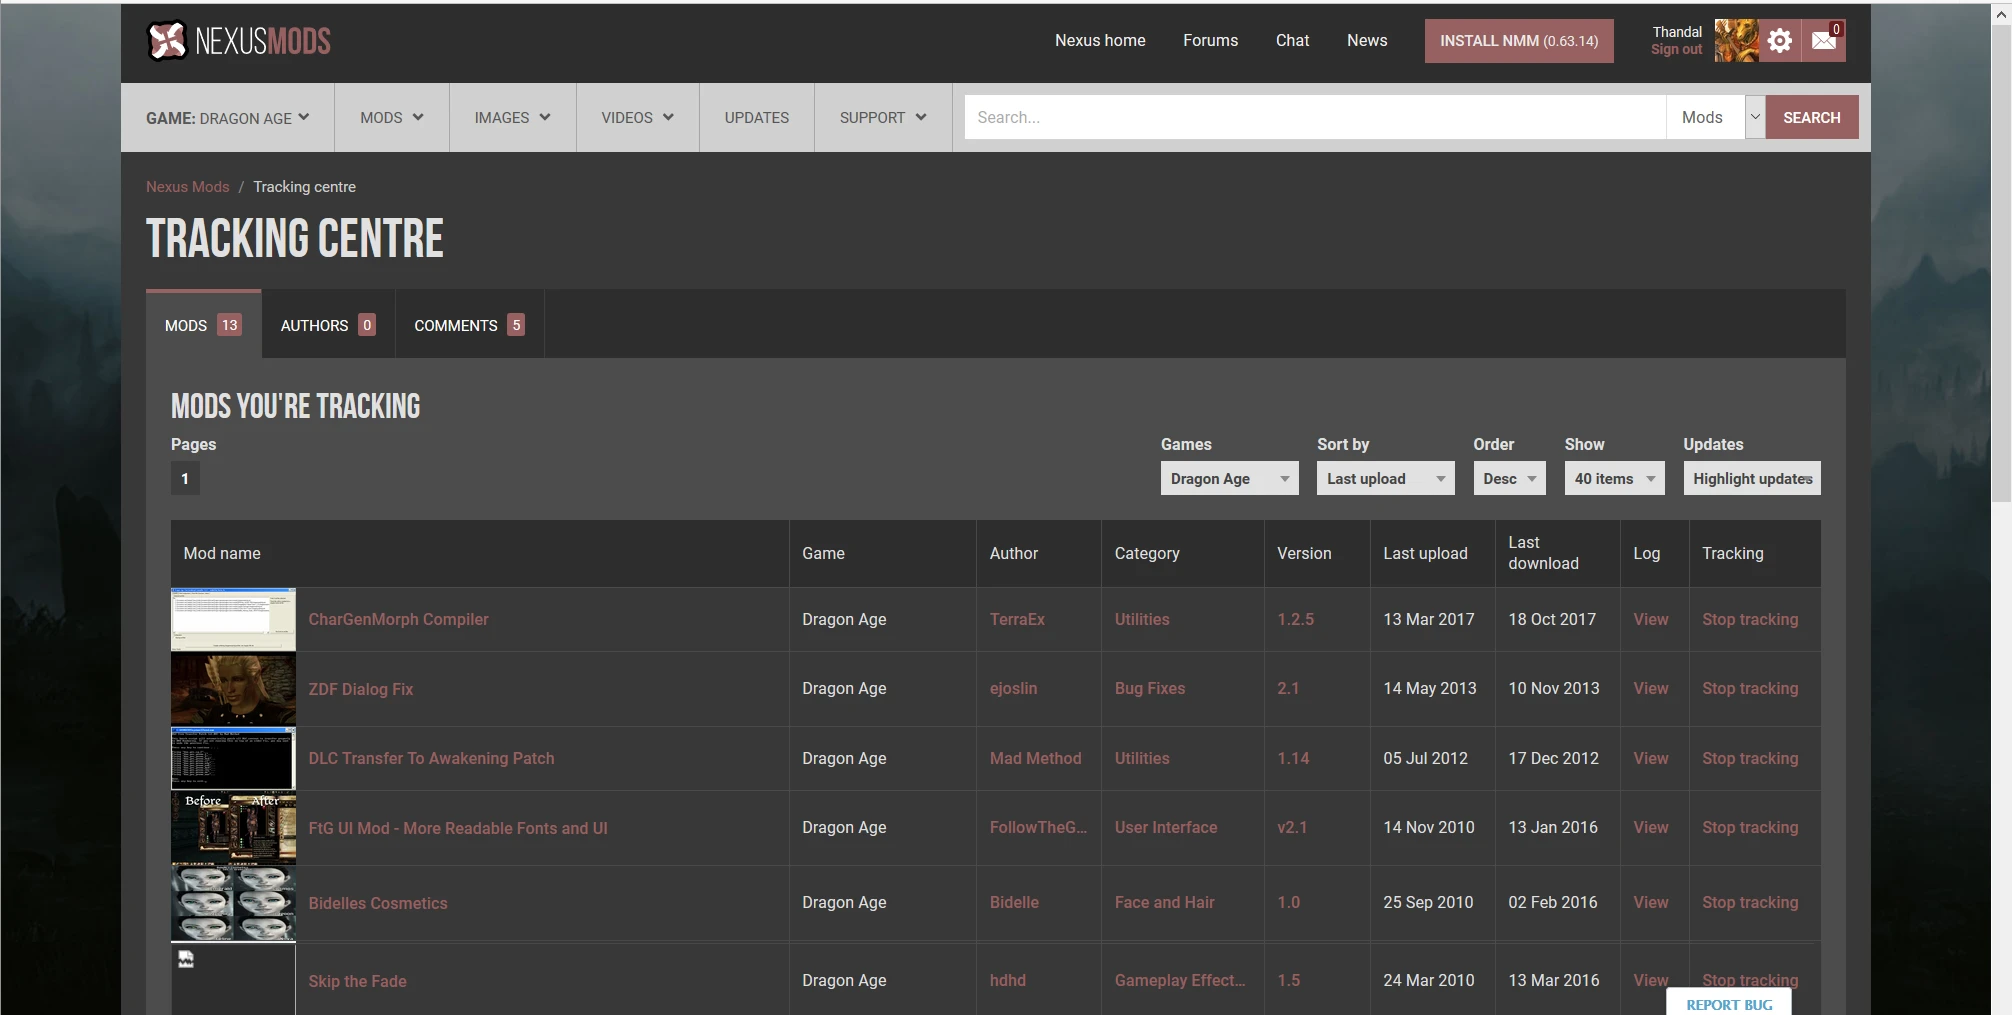Open the messages envelope icon
2012x1015 pixels.
click(1824, 41)
